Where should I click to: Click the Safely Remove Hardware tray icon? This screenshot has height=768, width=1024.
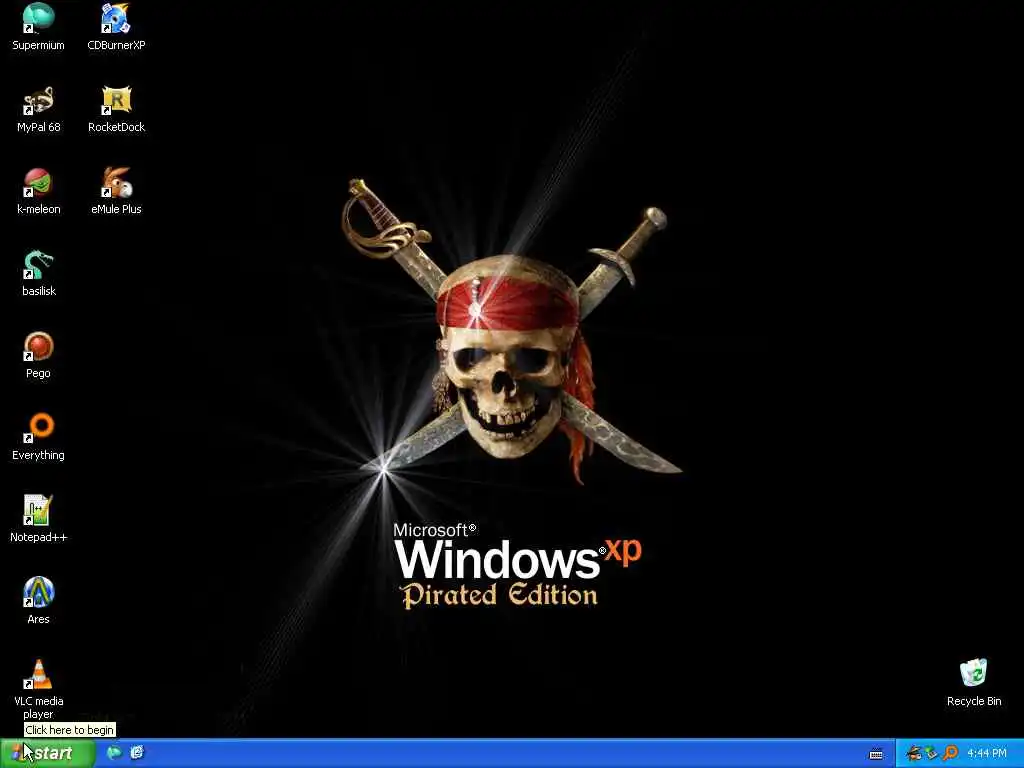(931, 754)
